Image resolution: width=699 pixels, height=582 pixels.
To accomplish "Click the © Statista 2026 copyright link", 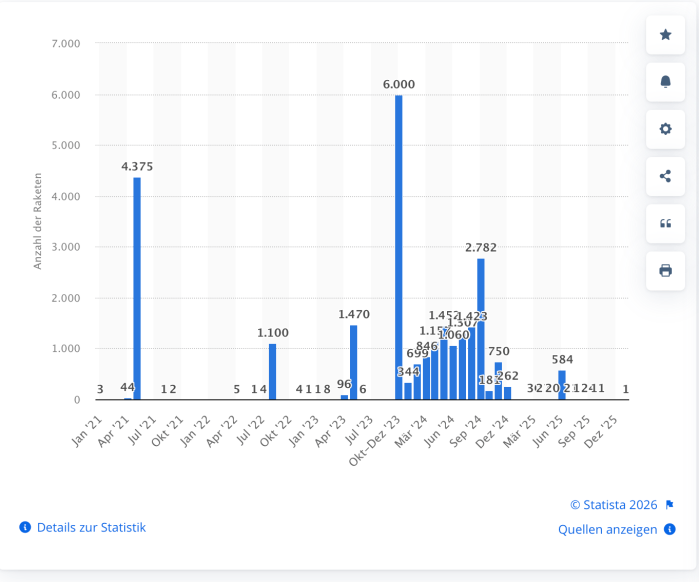I will (614, 505).
